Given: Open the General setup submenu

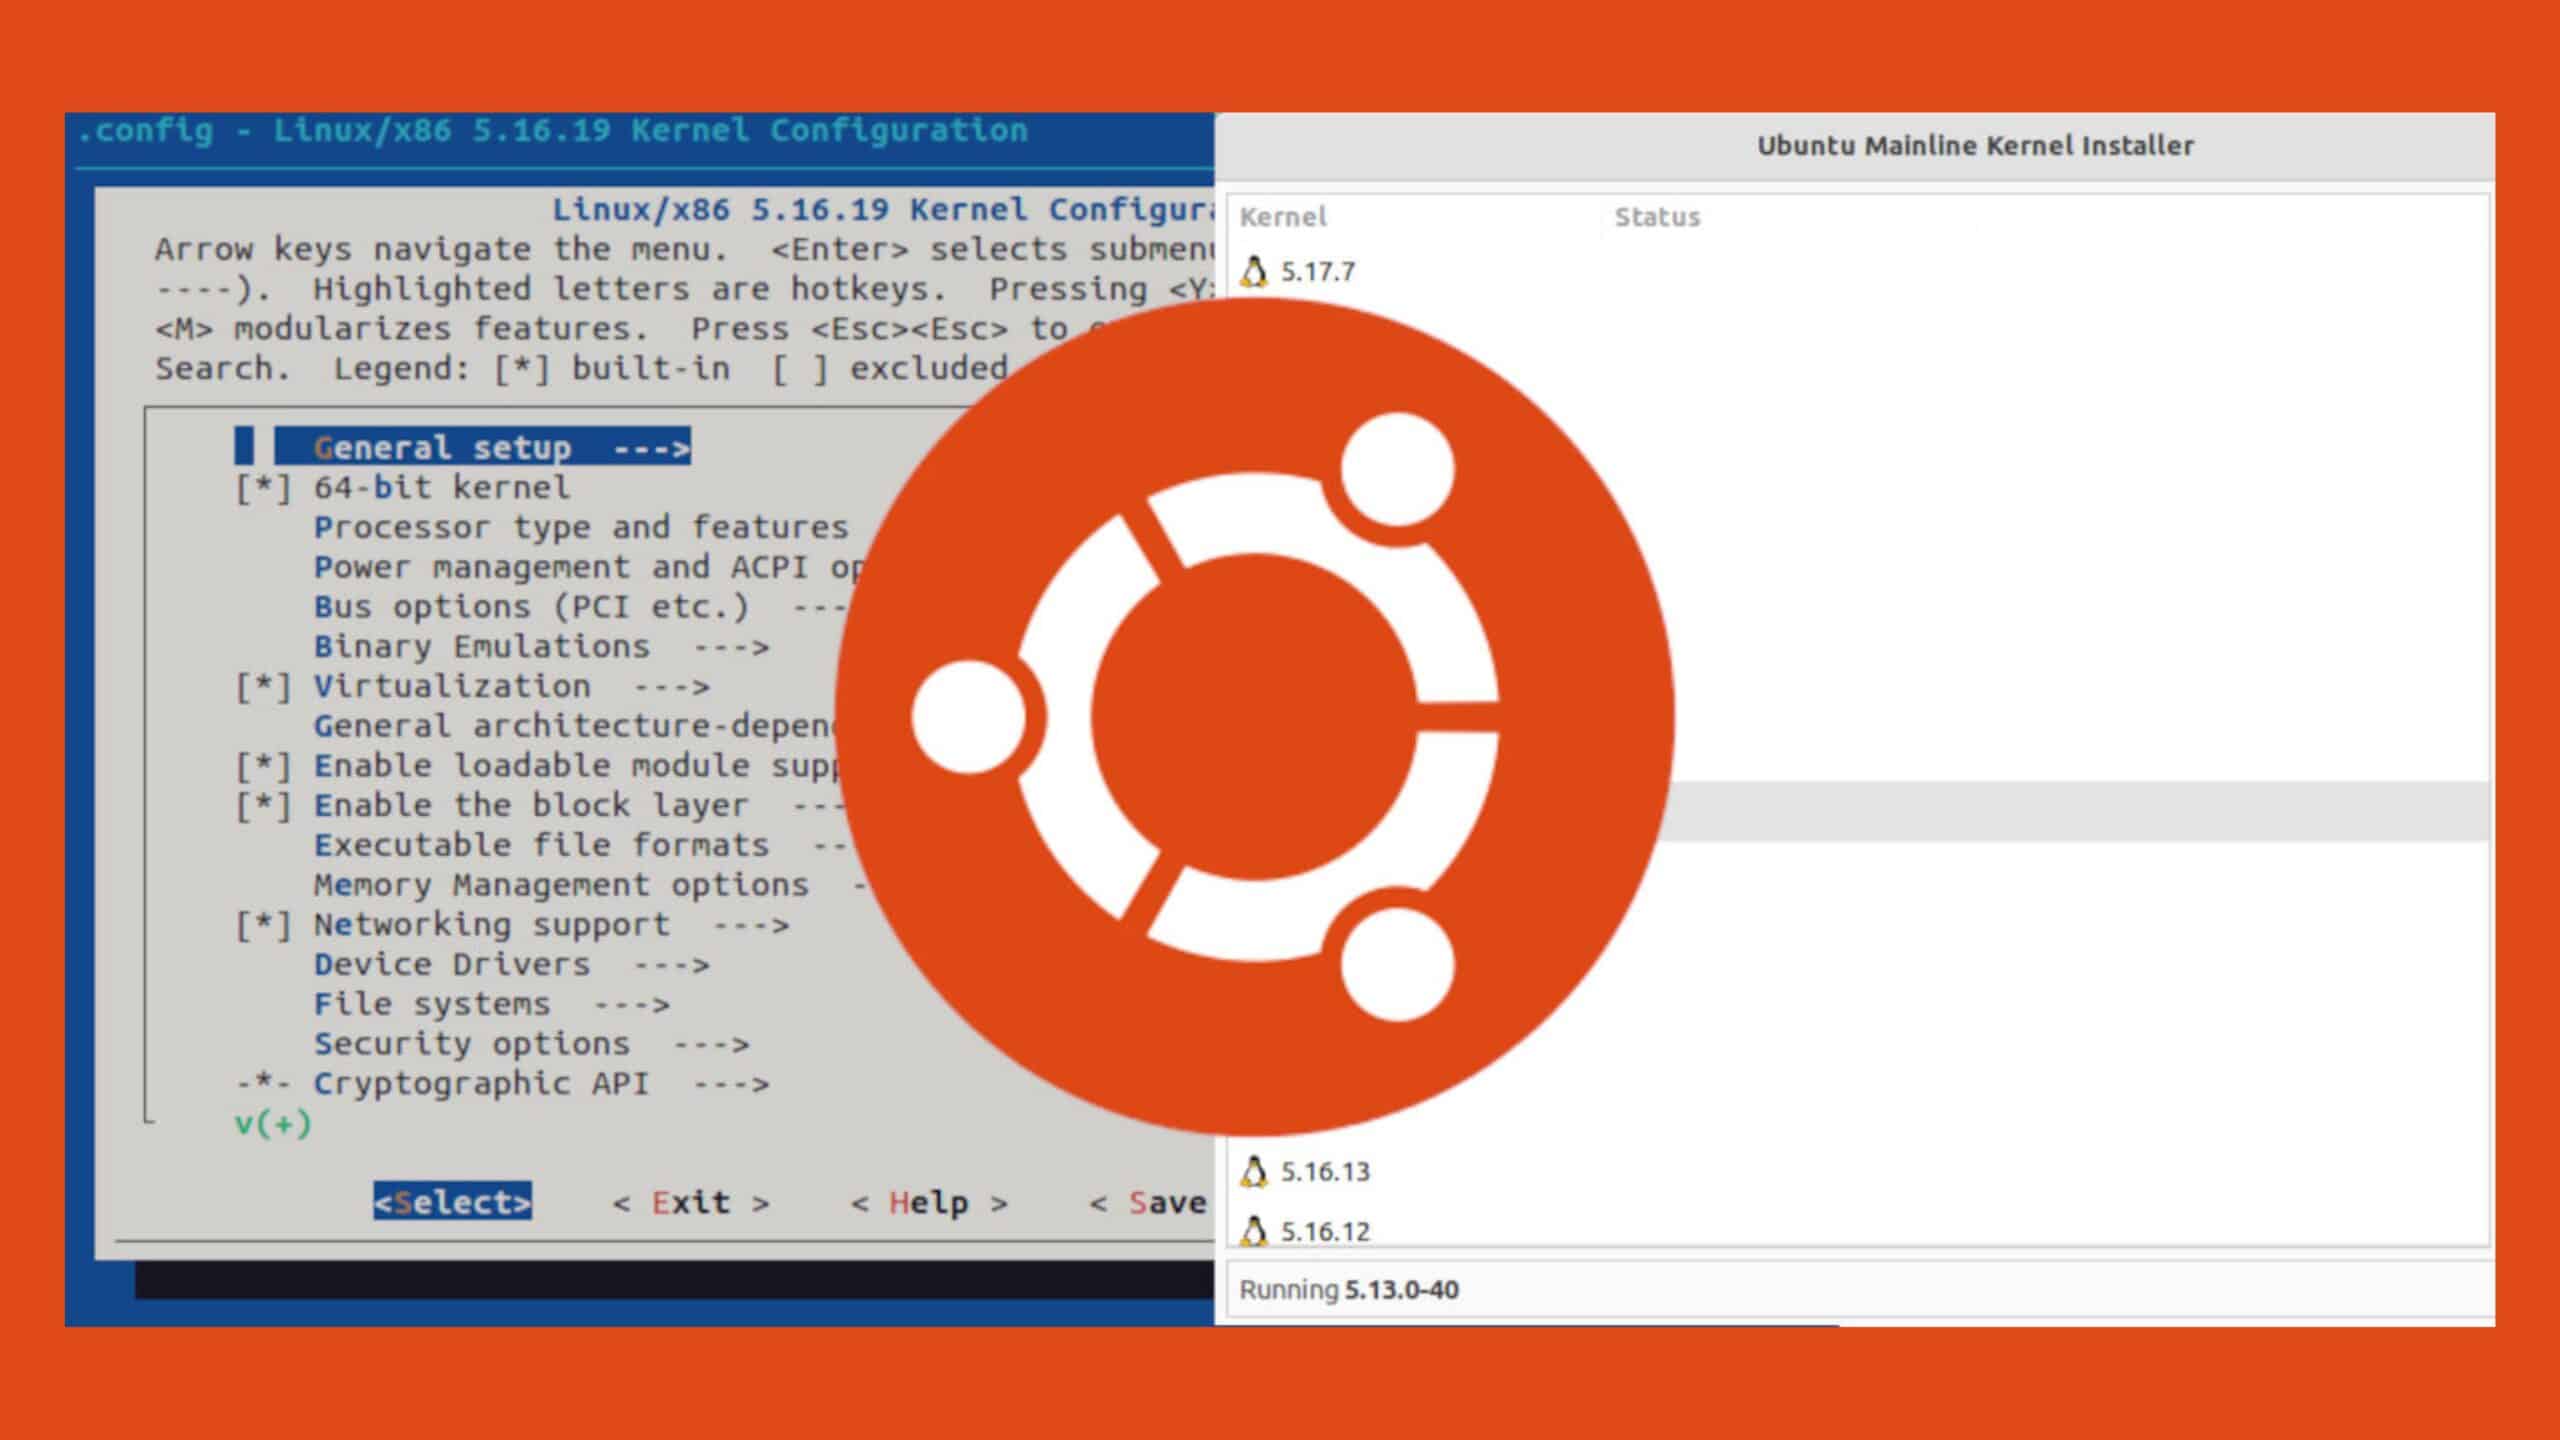Looking at the screenshot, I should 482,447.
